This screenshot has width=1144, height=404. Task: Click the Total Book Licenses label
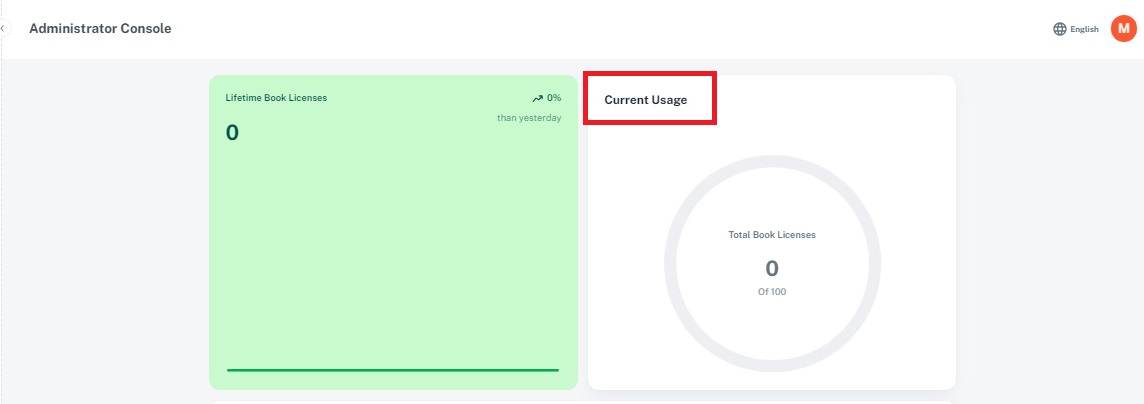pos(772,235)
